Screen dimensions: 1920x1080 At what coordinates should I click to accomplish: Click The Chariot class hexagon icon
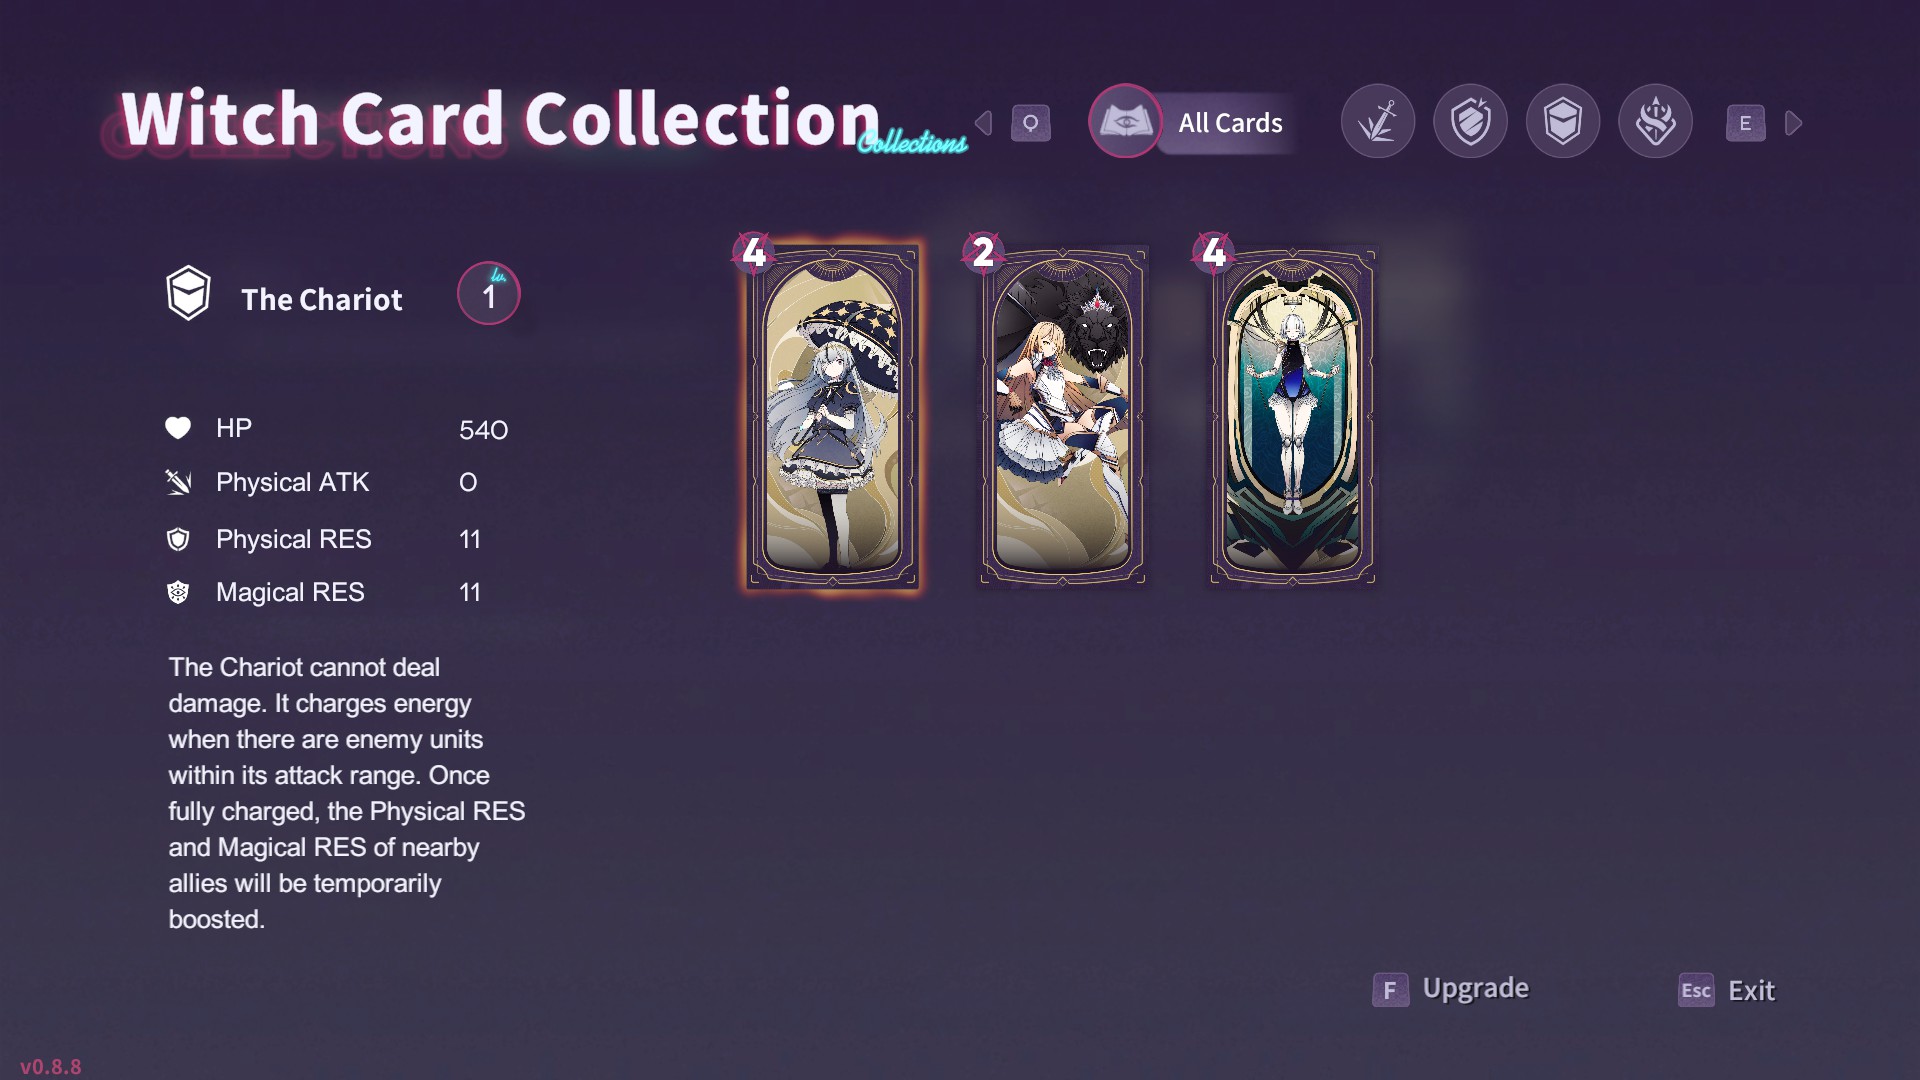coord(188,293)
